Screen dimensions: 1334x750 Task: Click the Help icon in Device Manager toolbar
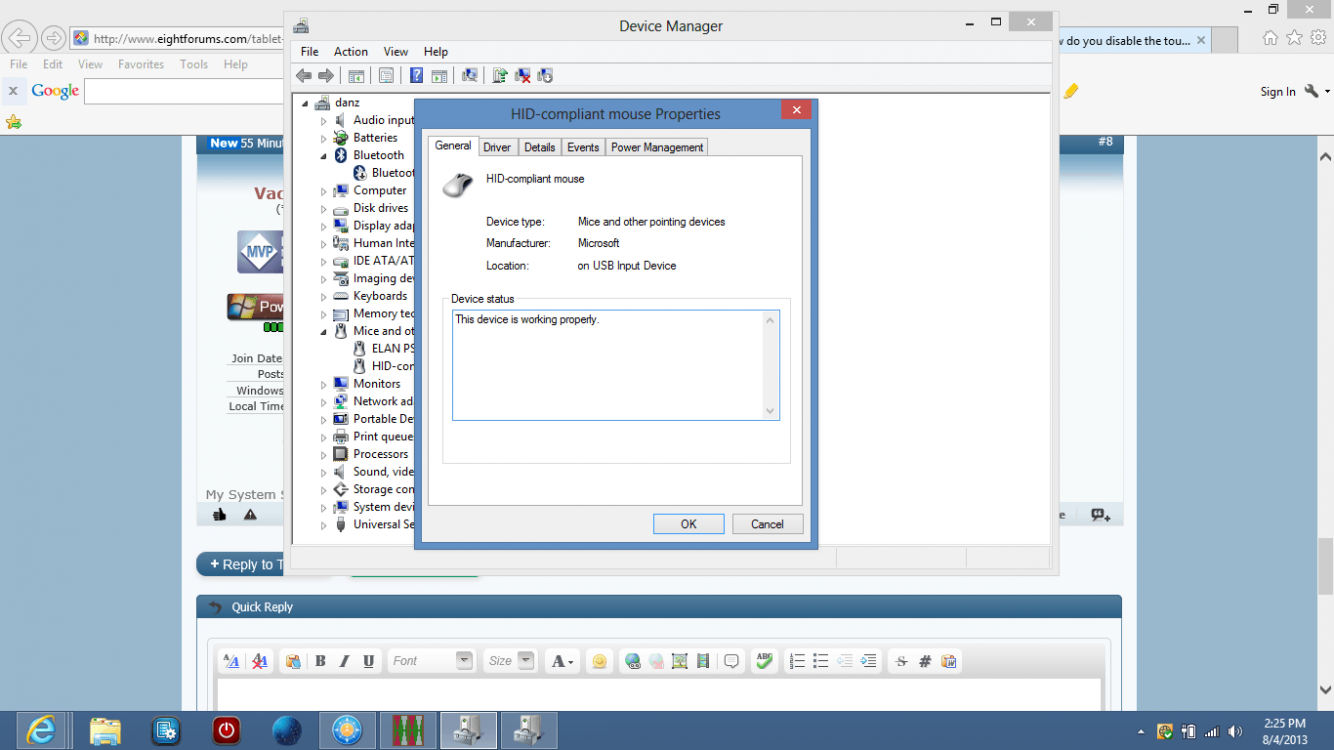click(416, 76)
